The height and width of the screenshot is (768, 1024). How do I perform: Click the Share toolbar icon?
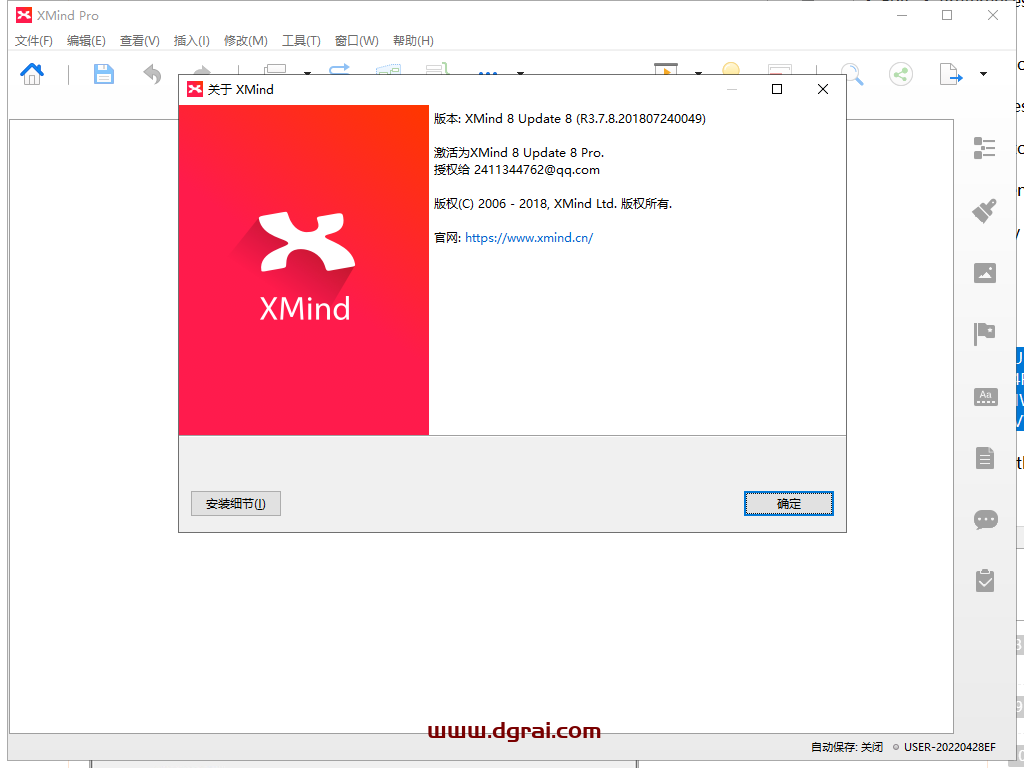[x=899, y=74]
